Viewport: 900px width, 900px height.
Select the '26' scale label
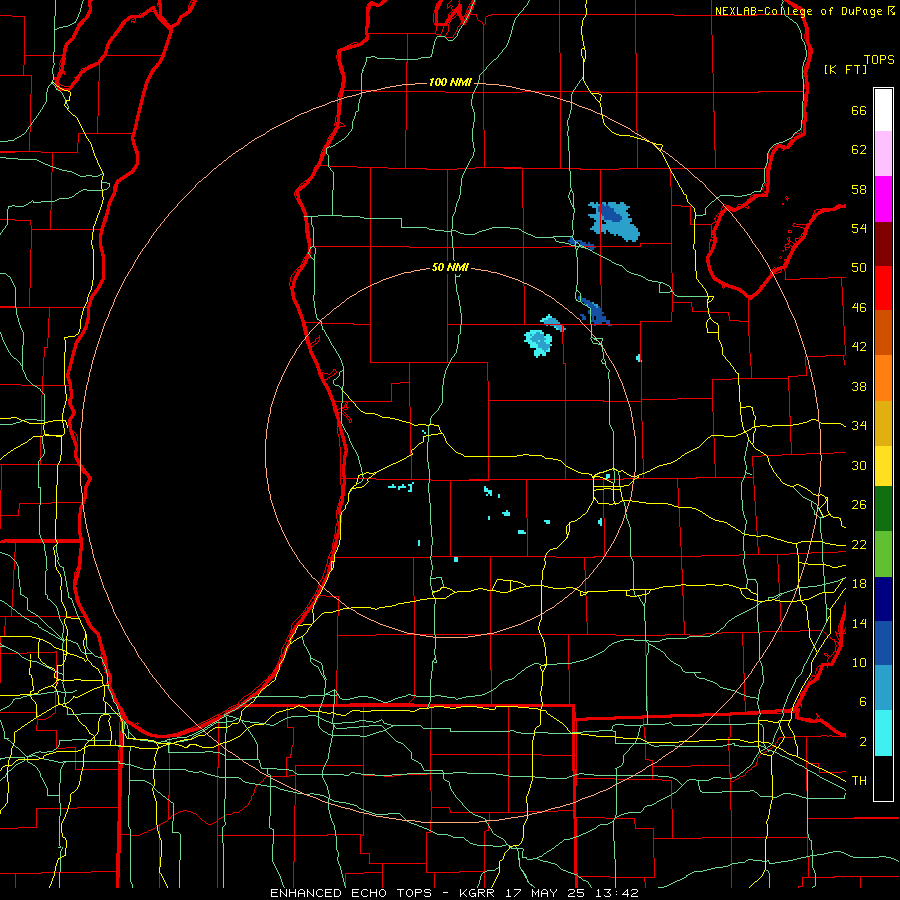(859, 505)
